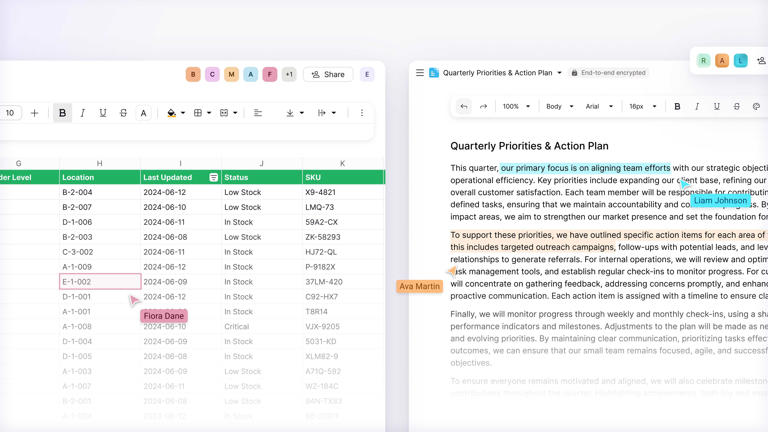Show more collaborators via the +1 badge
768x432 pixels.
(x=289, y=74)
